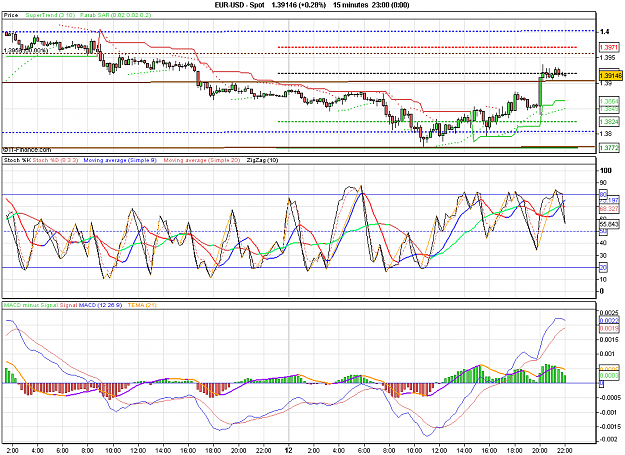Click the 1.395 price axis label
The width and height of the screenshot is (625, 455).
(607, 58)
